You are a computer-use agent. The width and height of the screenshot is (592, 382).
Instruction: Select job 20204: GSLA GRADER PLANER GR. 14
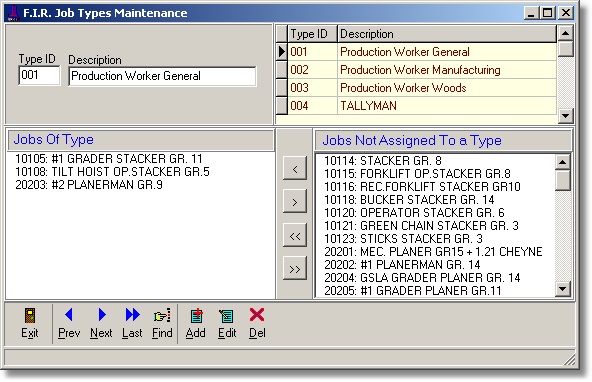coord(422,278)
